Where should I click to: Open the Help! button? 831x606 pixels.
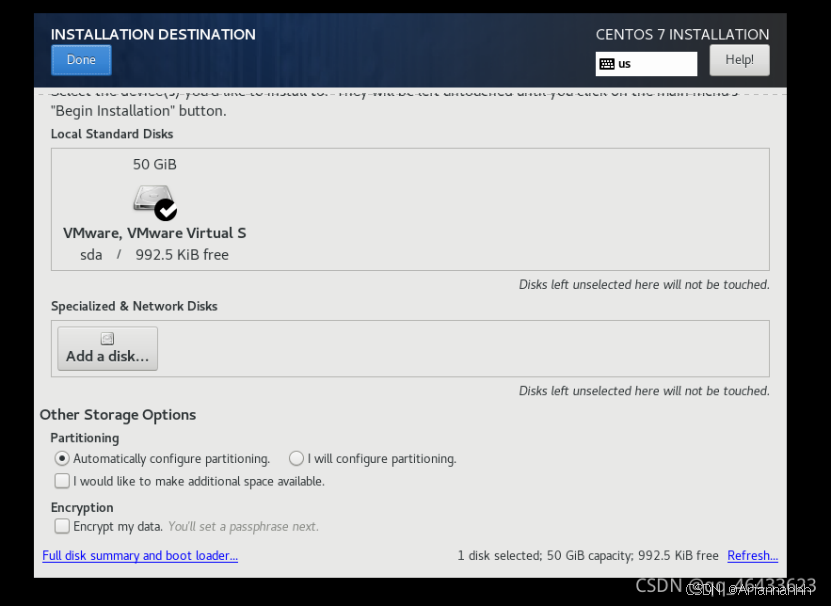click(739, 60)
